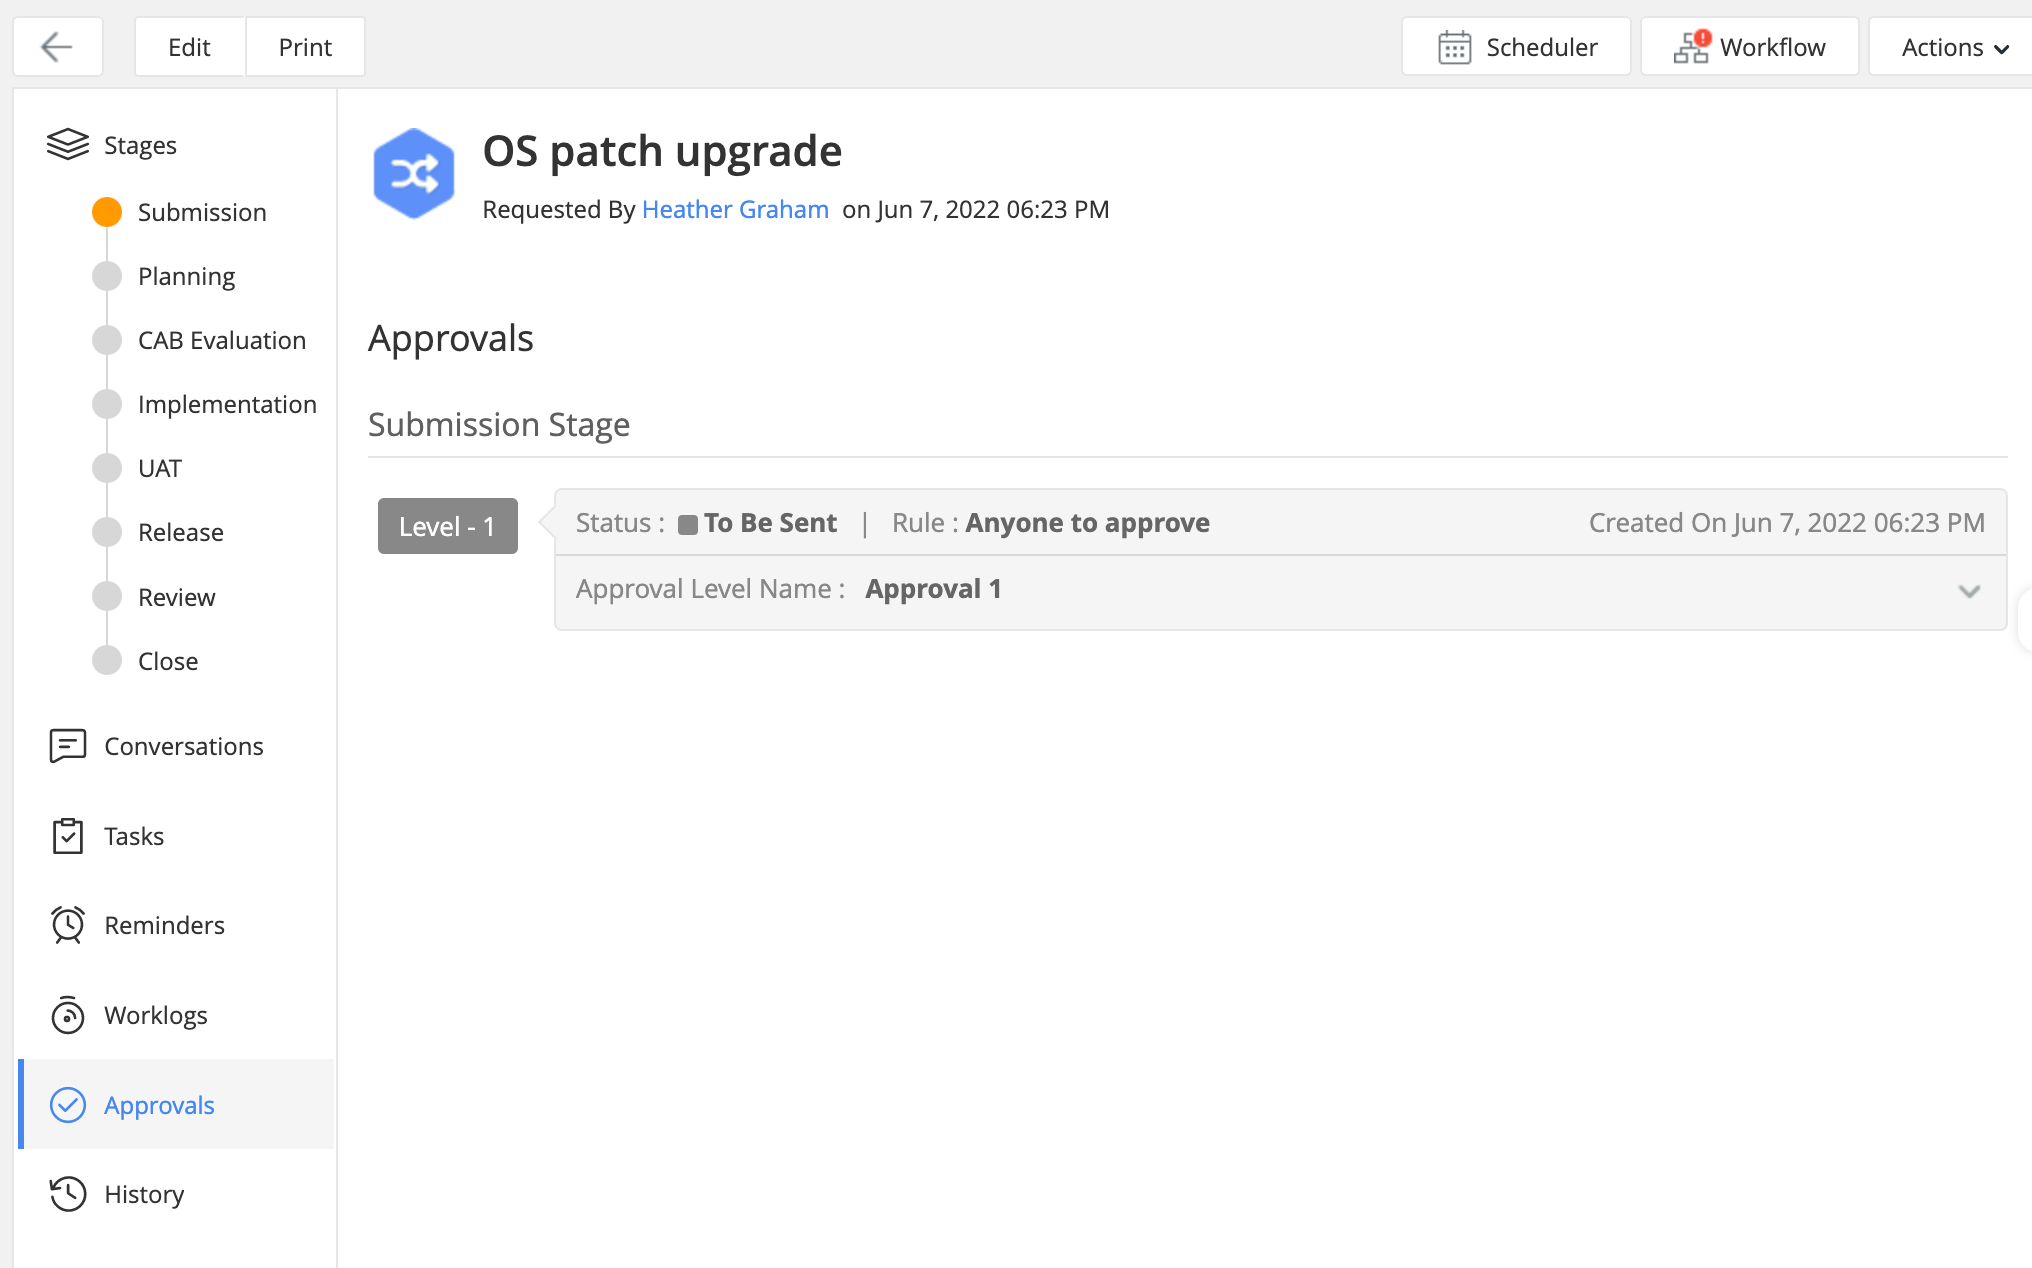Select the CAB Evaluation stage dot

pos(107,340)
